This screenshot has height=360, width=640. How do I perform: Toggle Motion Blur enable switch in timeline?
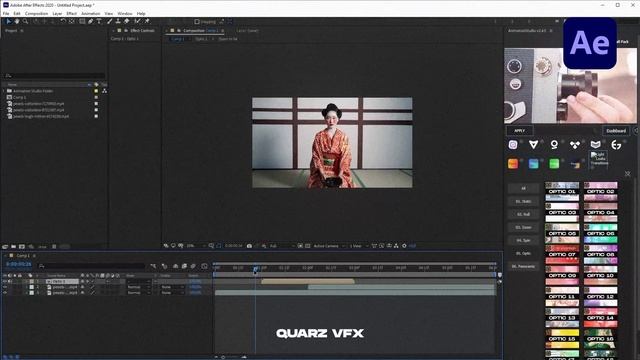tap(193, 266)
